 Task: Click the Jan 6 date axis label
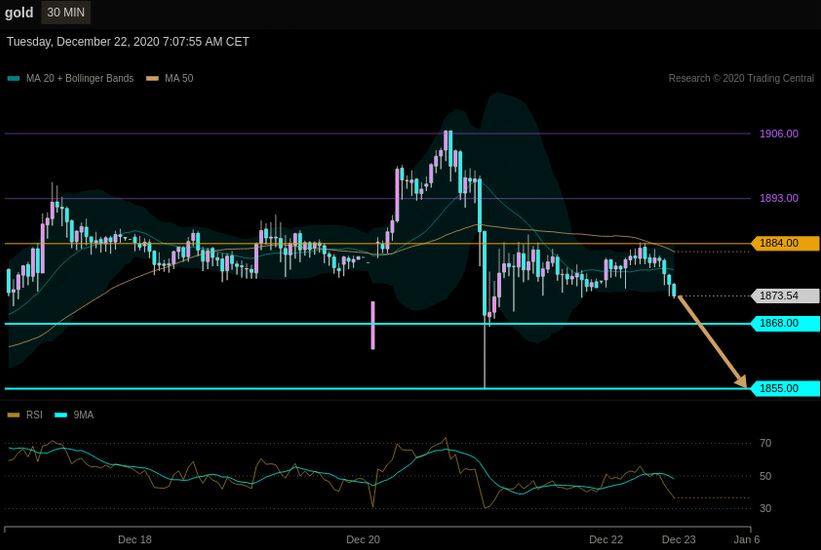click(747, 540)
